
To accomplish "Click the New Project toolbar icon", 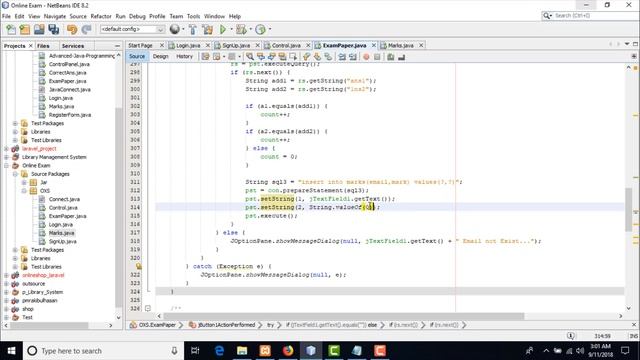I will [x=25, y=29].
